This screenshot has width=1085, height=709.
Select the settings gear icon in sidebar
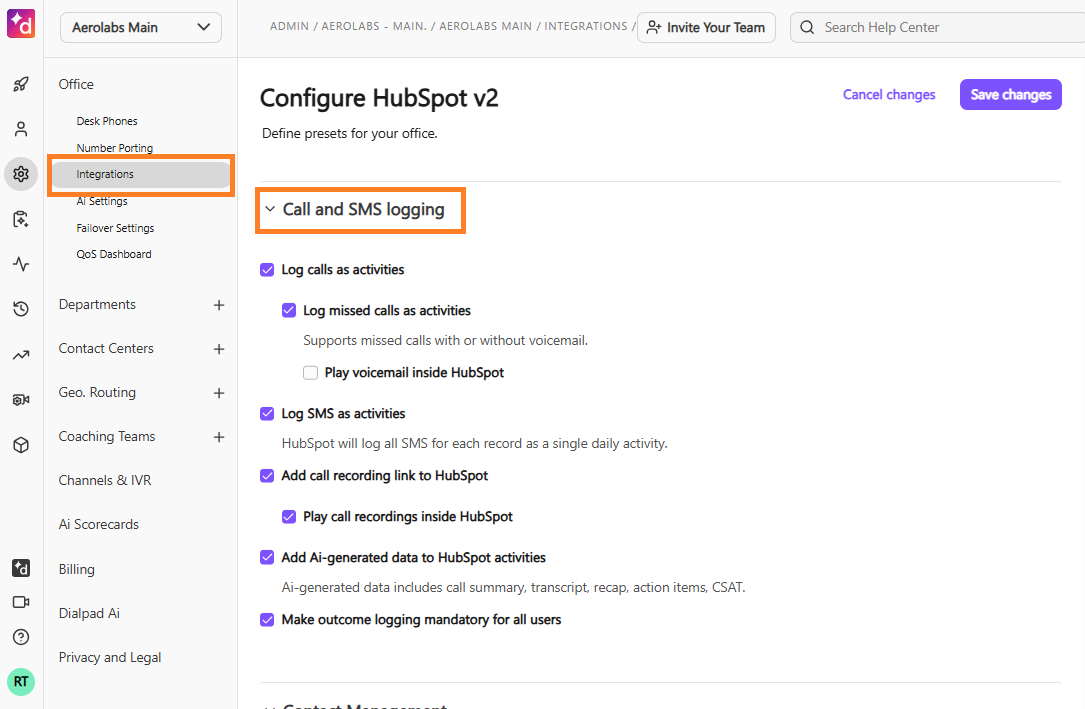click(21, 174)
